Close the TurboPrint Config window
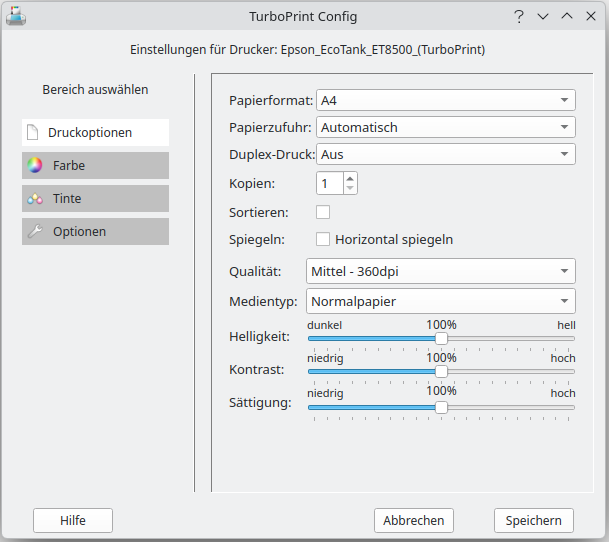The image size is (609, 542). click(x=591, y=16)
